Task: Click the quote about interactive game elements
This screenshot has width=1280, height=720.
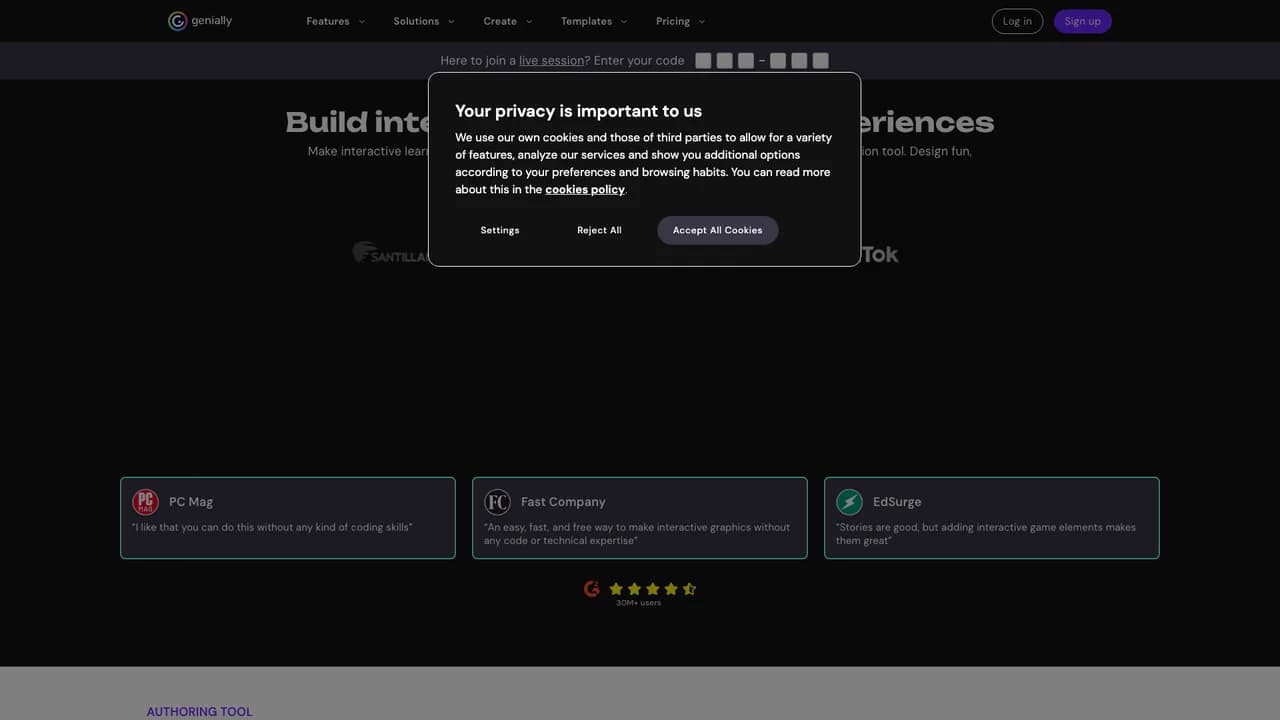Action: pos(986,534)
